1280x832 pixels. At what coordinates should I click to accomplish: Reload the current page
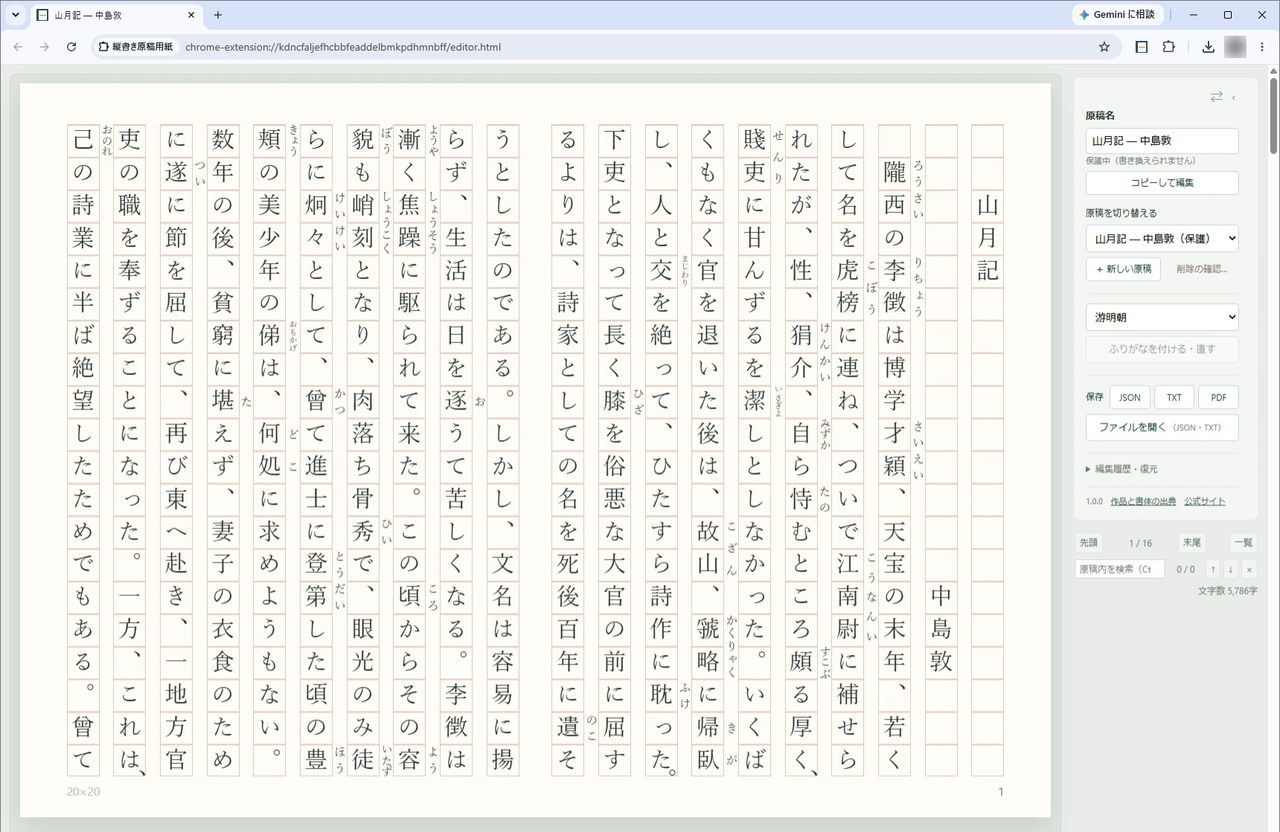pyautogui.click(x=71, y=47)
